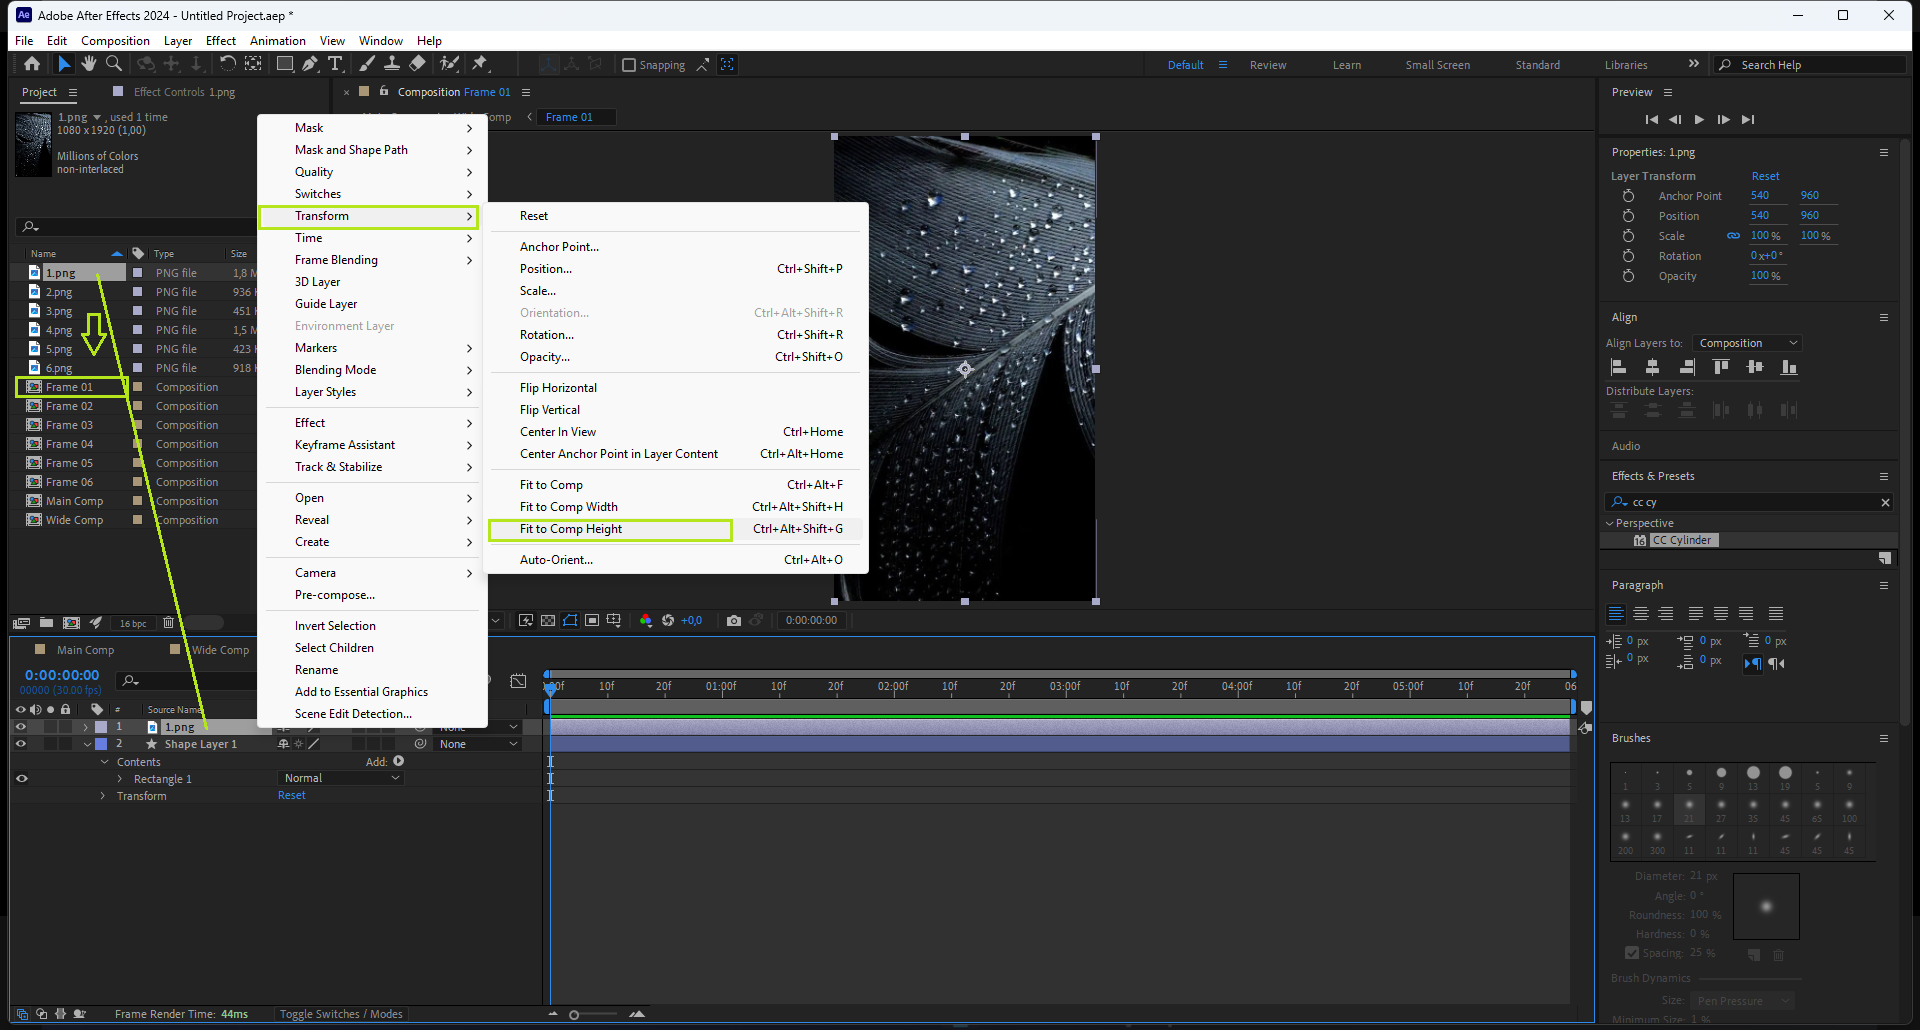Click Toggle Switches / Modes button
The image size is (1920, 1030).
[341, 1014]
